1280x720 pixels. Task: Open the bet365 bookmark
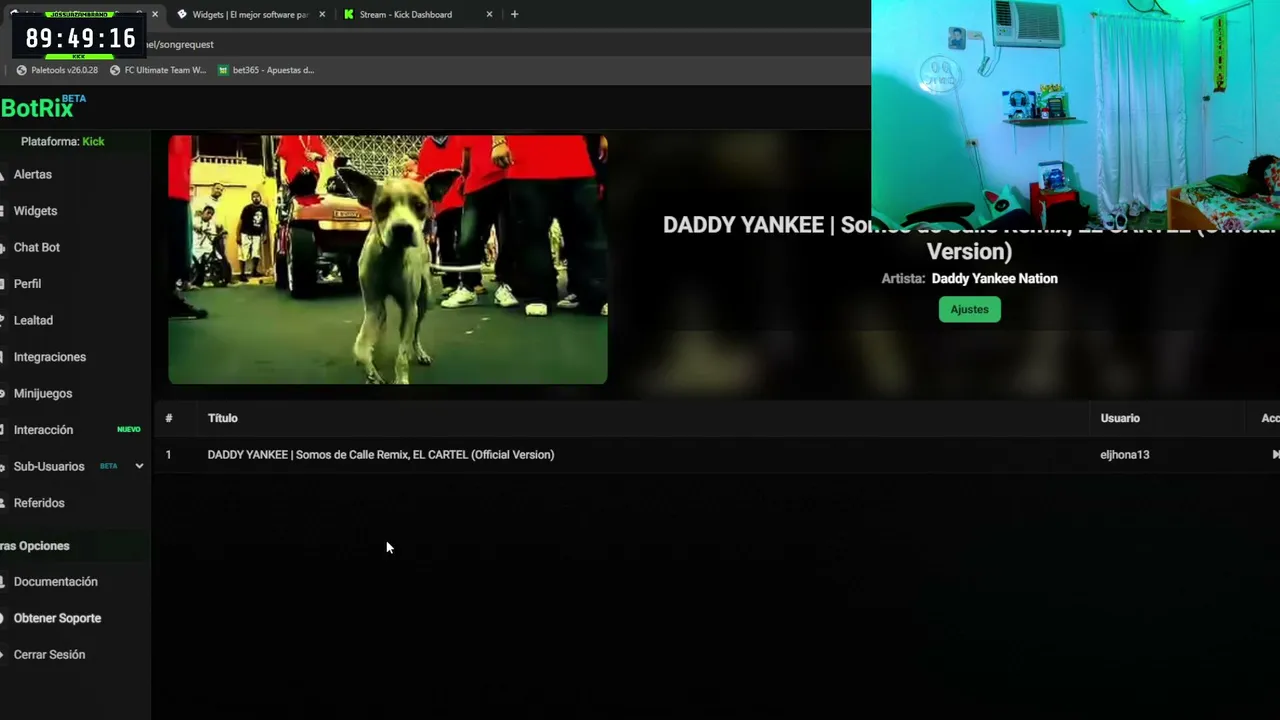[266, 70]
